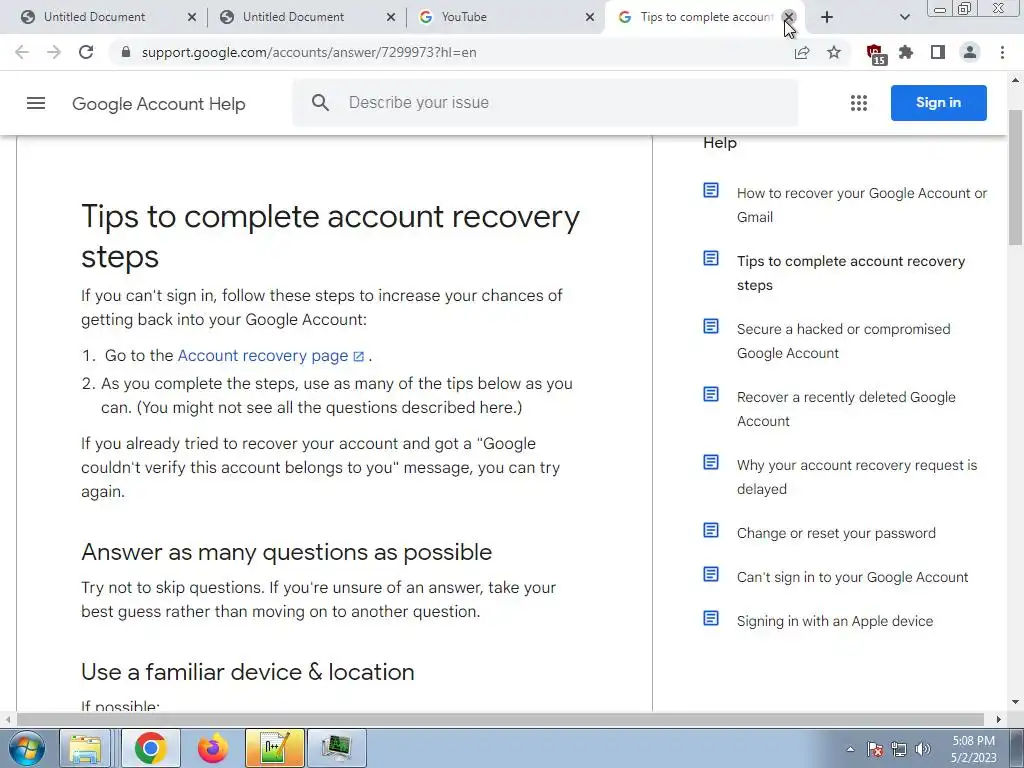Open Chrome three-dot menu
Image resolution: width=1024 pixels, height=768 pixels.
tap(1002, 52)
